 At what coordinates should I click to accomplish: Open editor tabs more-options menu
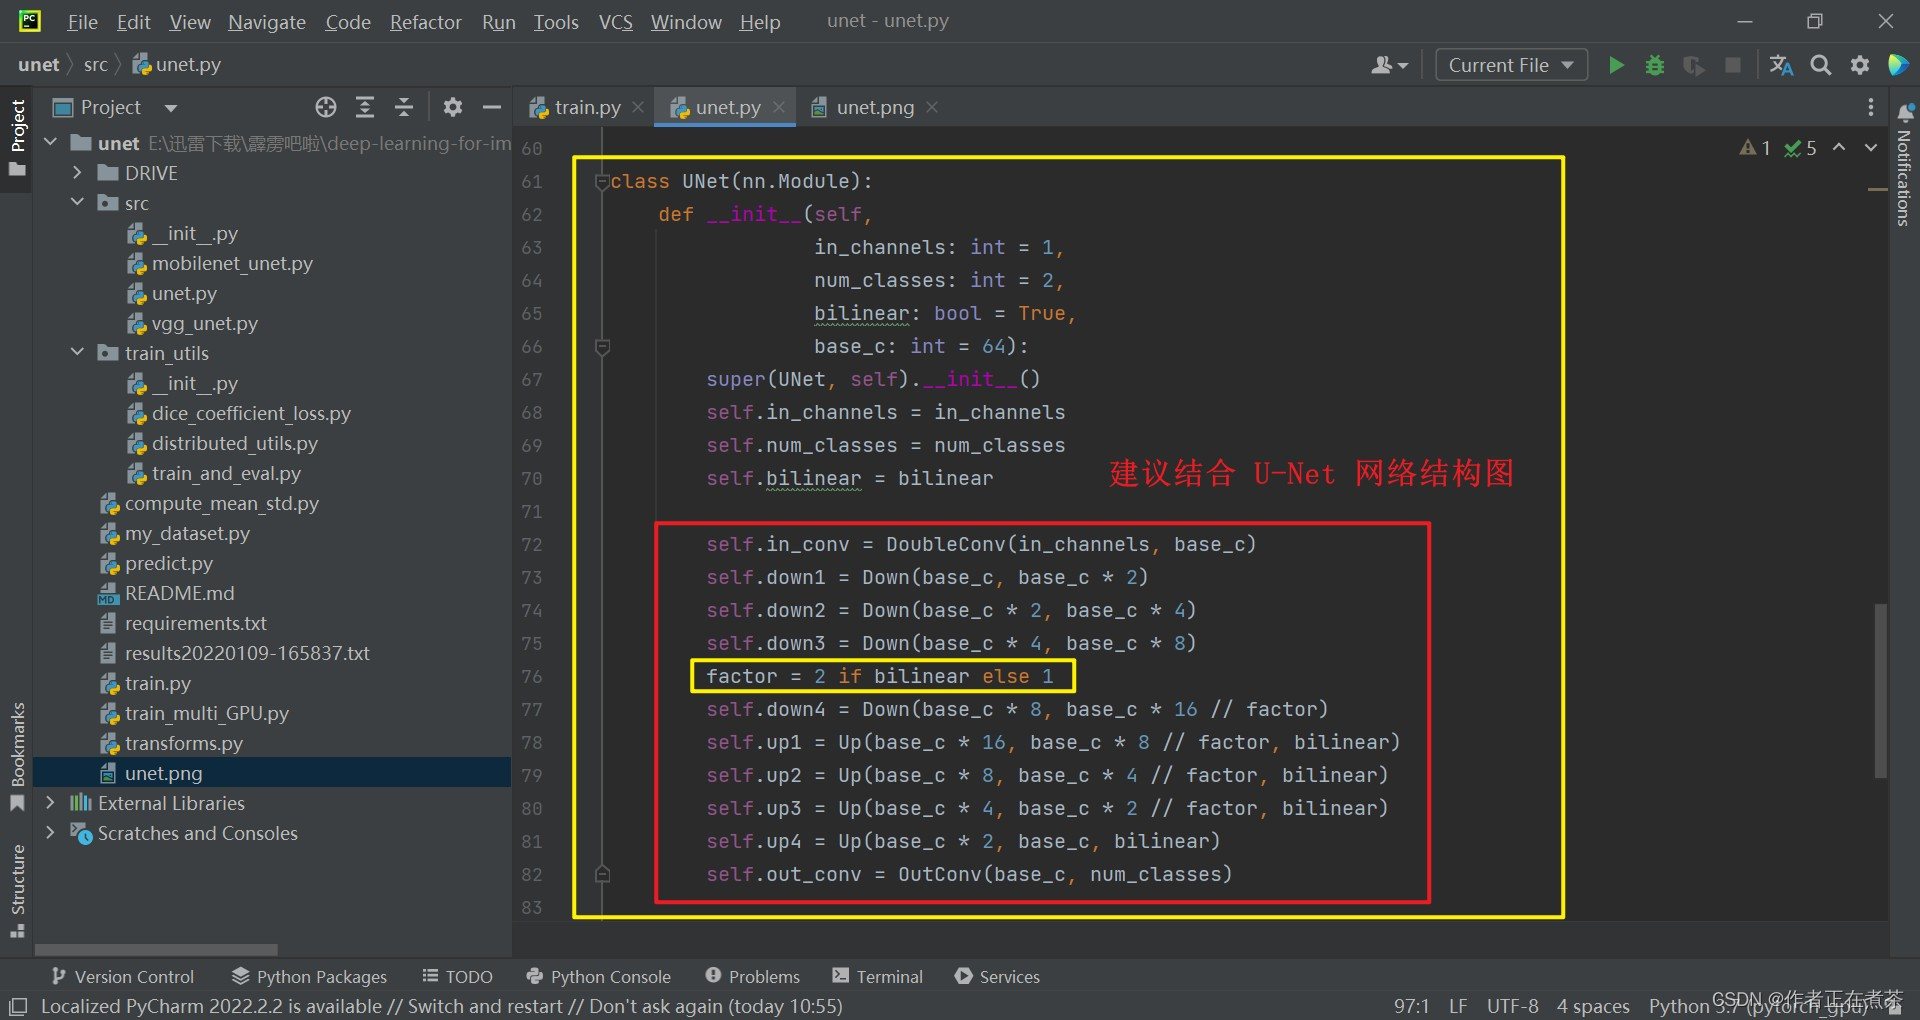pyautogui.click(x=1871, y=107)
